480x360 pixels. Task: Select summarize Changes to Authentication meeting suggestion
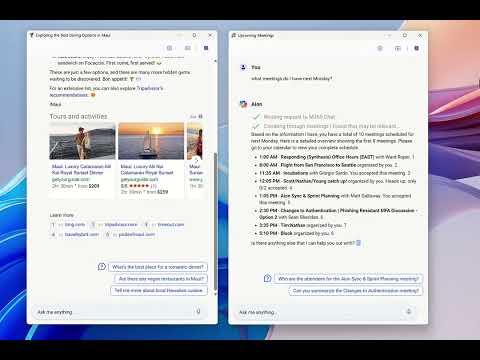[x=356, y=291]
